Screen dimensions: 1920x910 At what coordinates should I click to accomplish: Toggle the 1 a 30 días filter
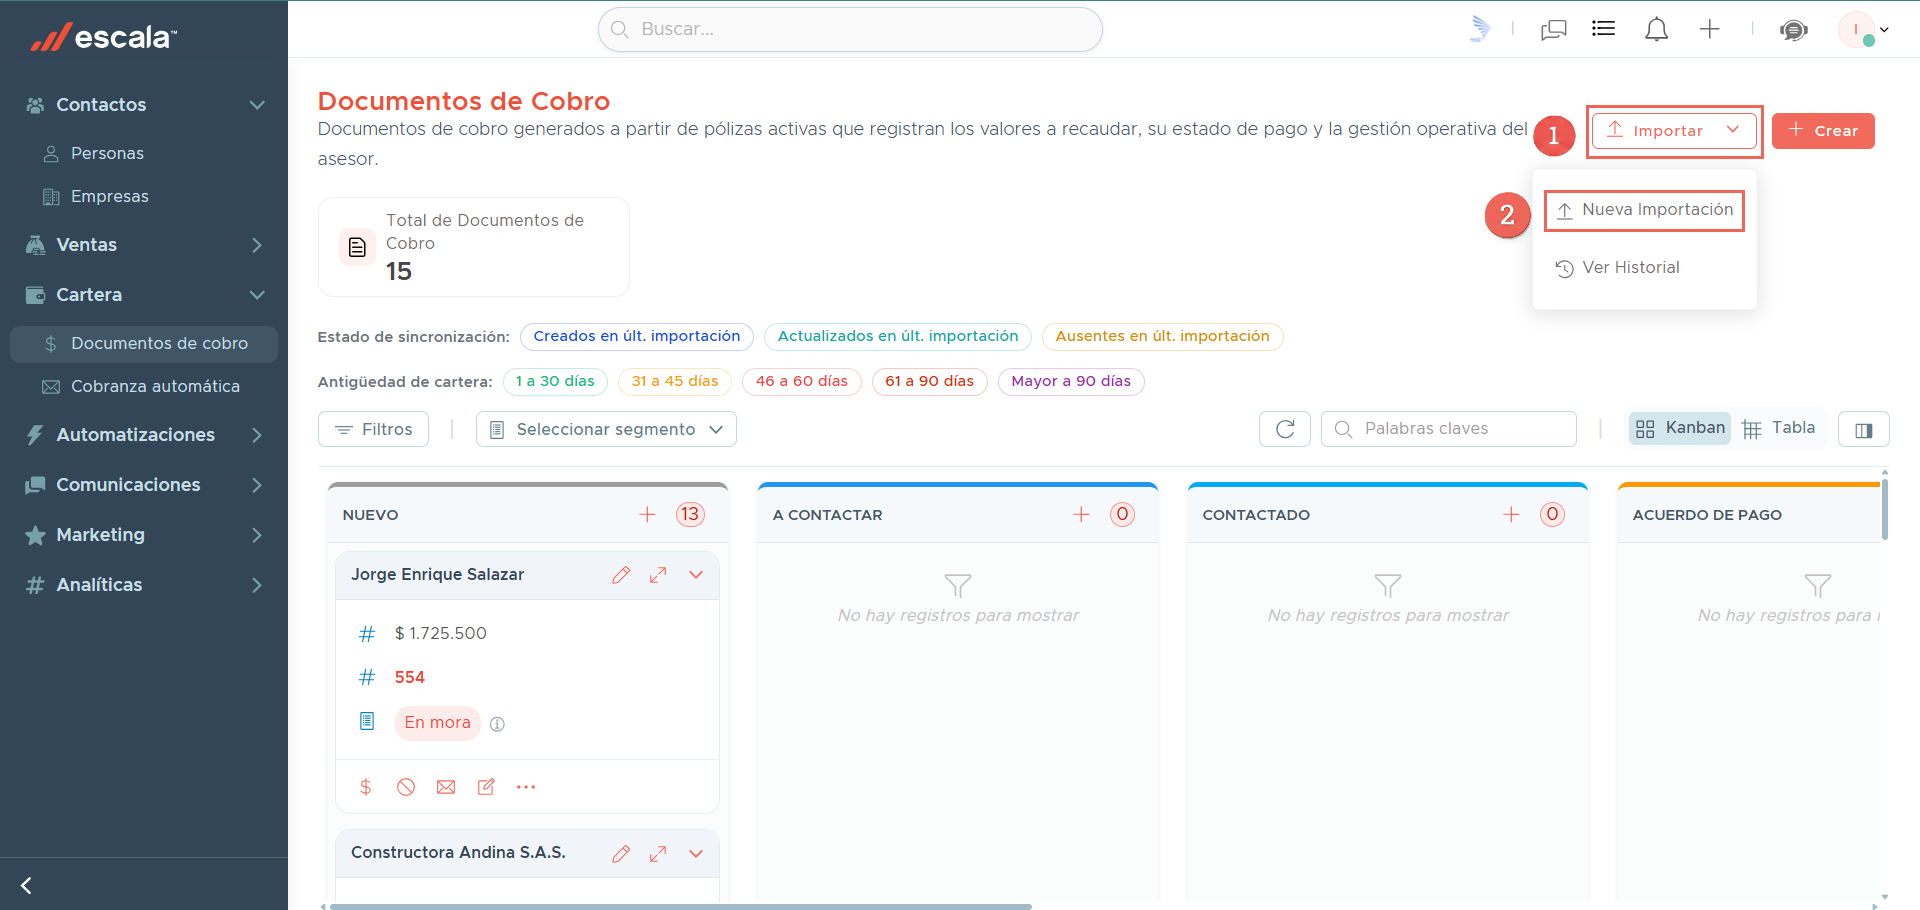click(x=555, y=381)
